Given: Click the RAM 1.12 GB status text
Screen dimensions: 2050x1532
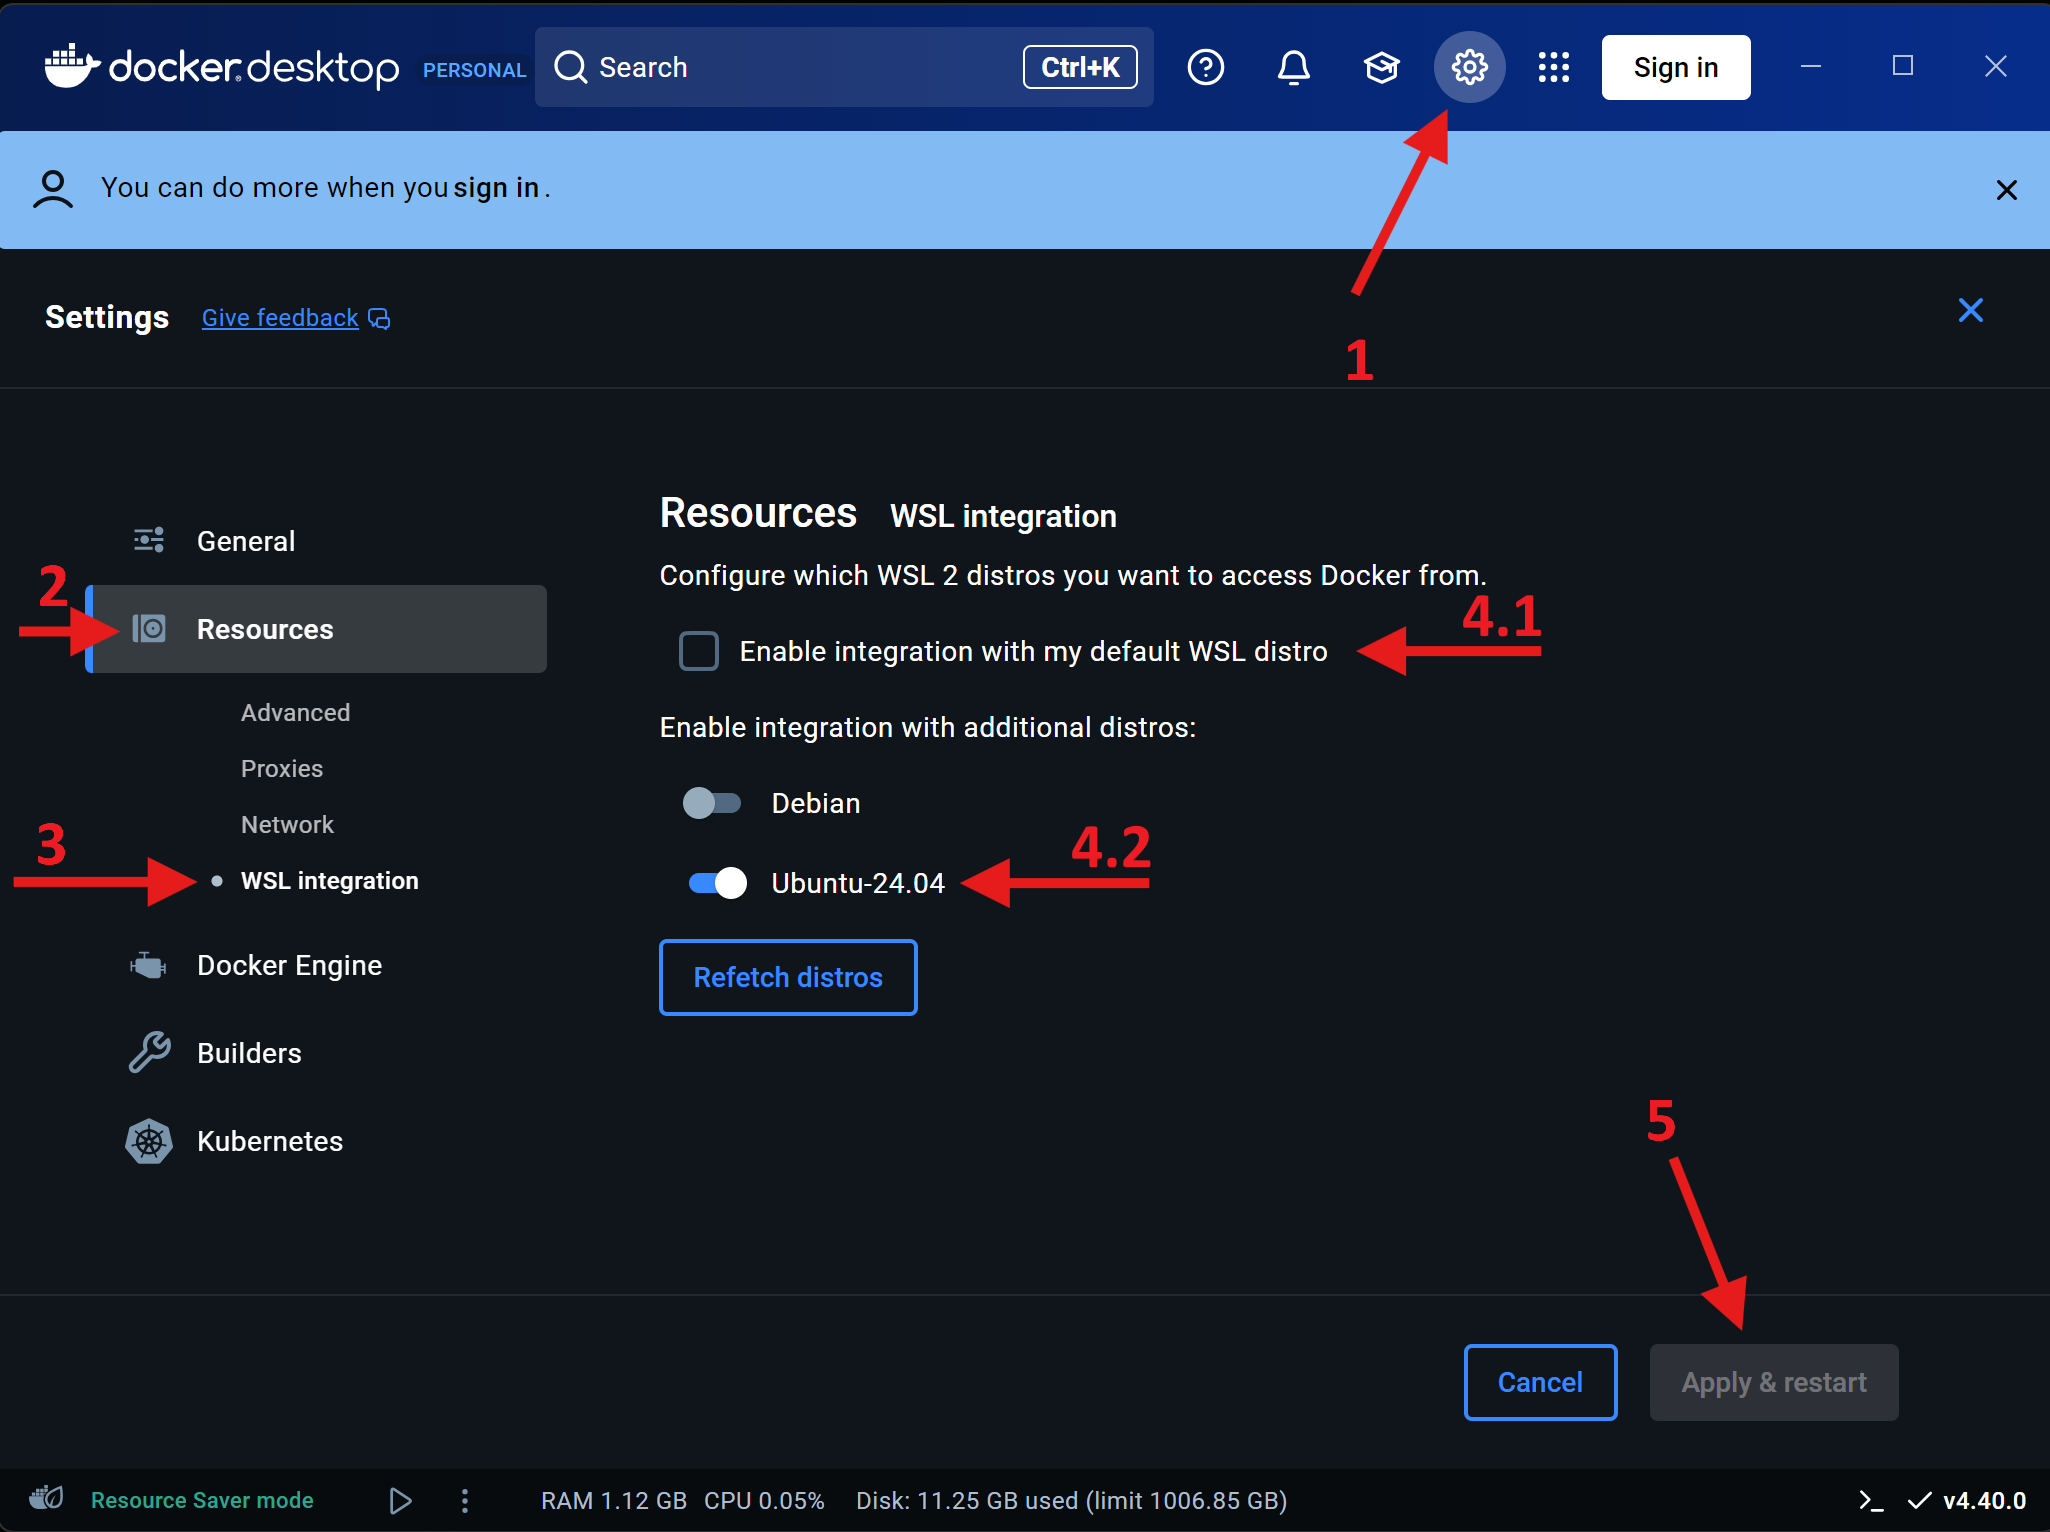Looking at the screenshot, I should [614, 1501].
